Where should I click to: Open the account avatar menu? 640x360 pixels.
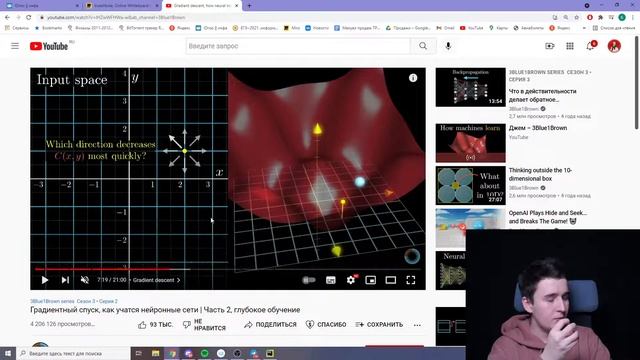coord(614,46)
